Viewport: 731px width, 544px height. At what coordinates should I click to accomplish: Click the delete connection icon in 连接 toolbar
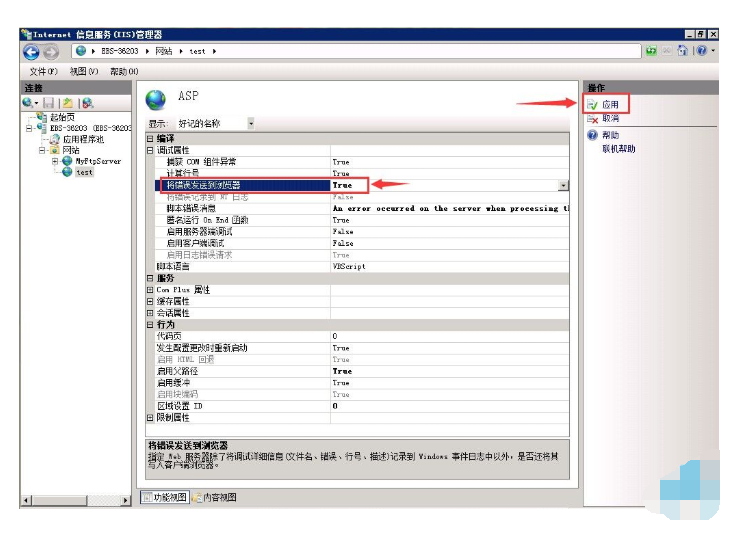point(87,103)
